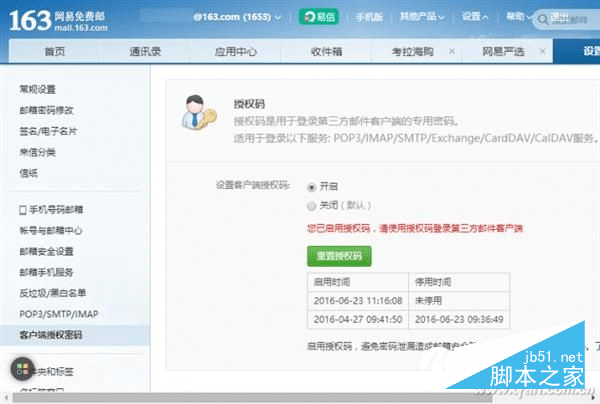Open 邮箱手机服务 settings
This screenshot has width=600, height=404.
click(x=46, y=272)
